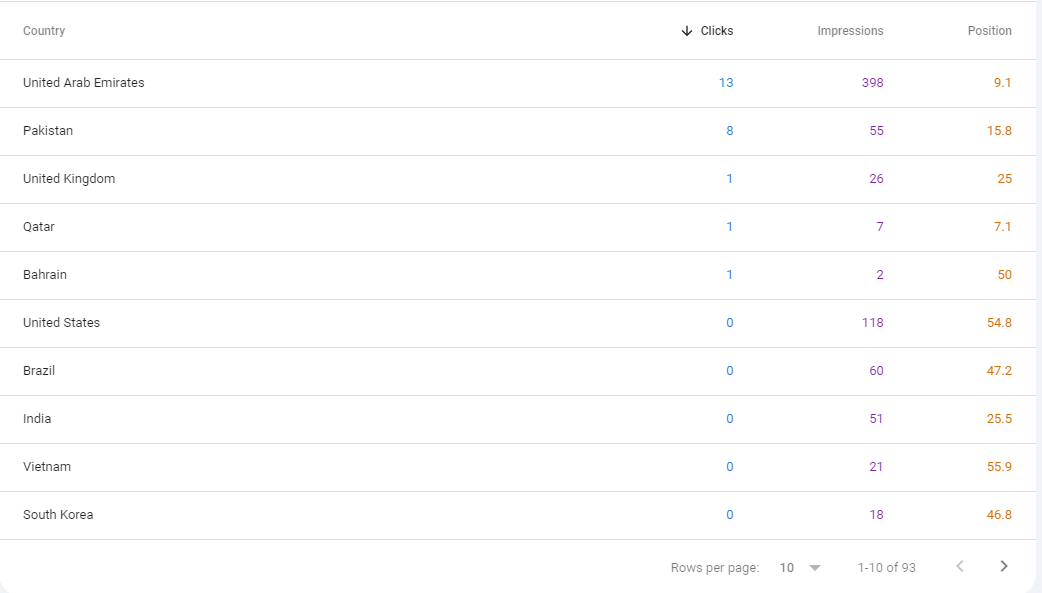Open the Brazil country row
Screen dimensions: 1042x593
click(39, 371)
